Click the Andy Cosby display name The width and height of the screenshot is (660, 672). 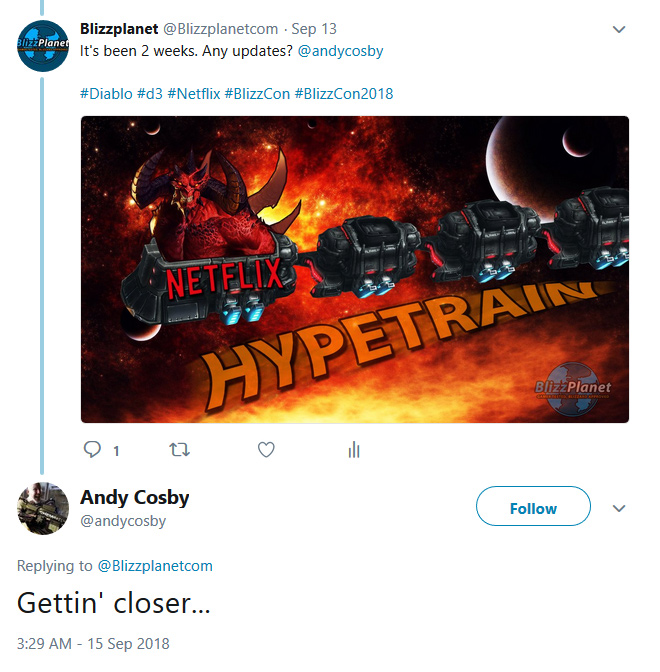[x=135, y=498]
